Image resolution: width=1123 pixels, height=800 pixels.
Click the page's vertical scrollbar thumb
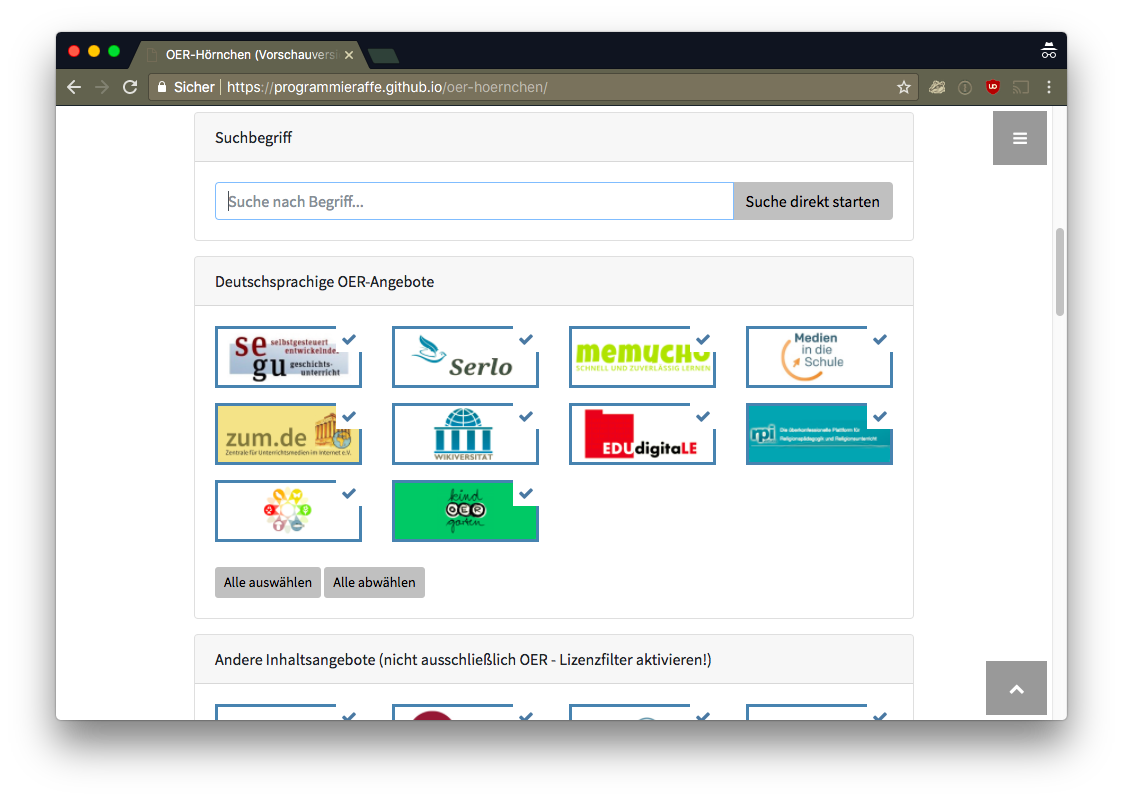[x=1060, y=271]
